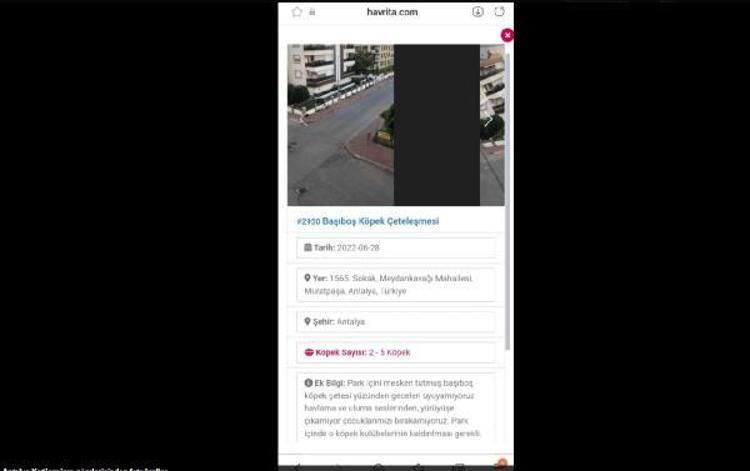Click the padlock site security icon

coord(313,12)
